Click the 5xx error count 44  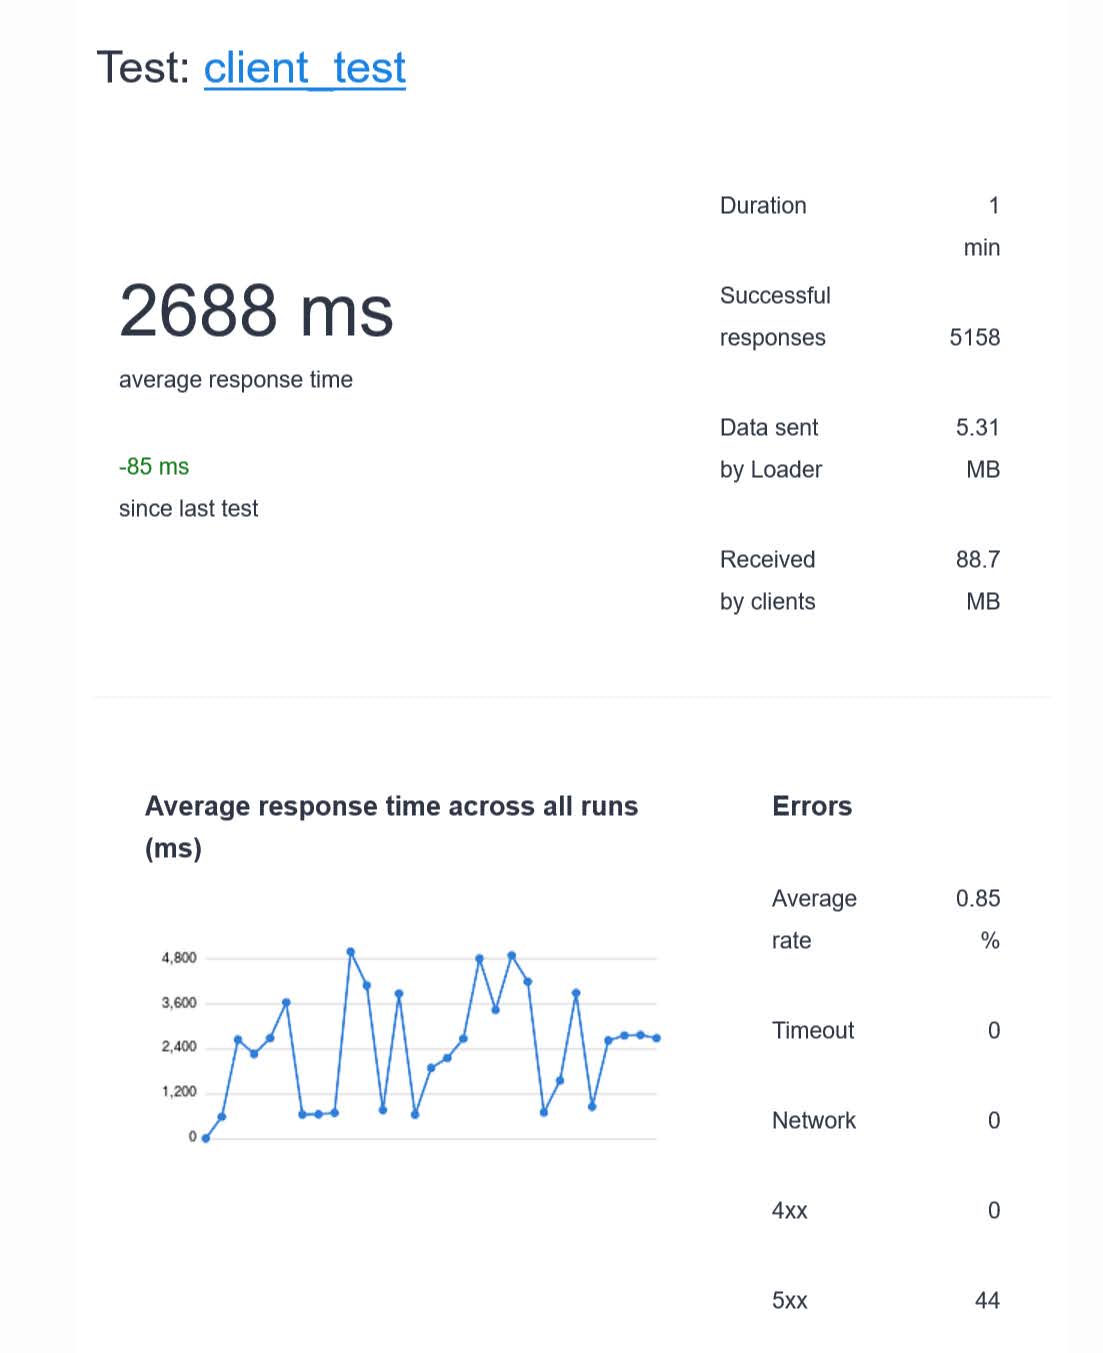[987, 1301]
